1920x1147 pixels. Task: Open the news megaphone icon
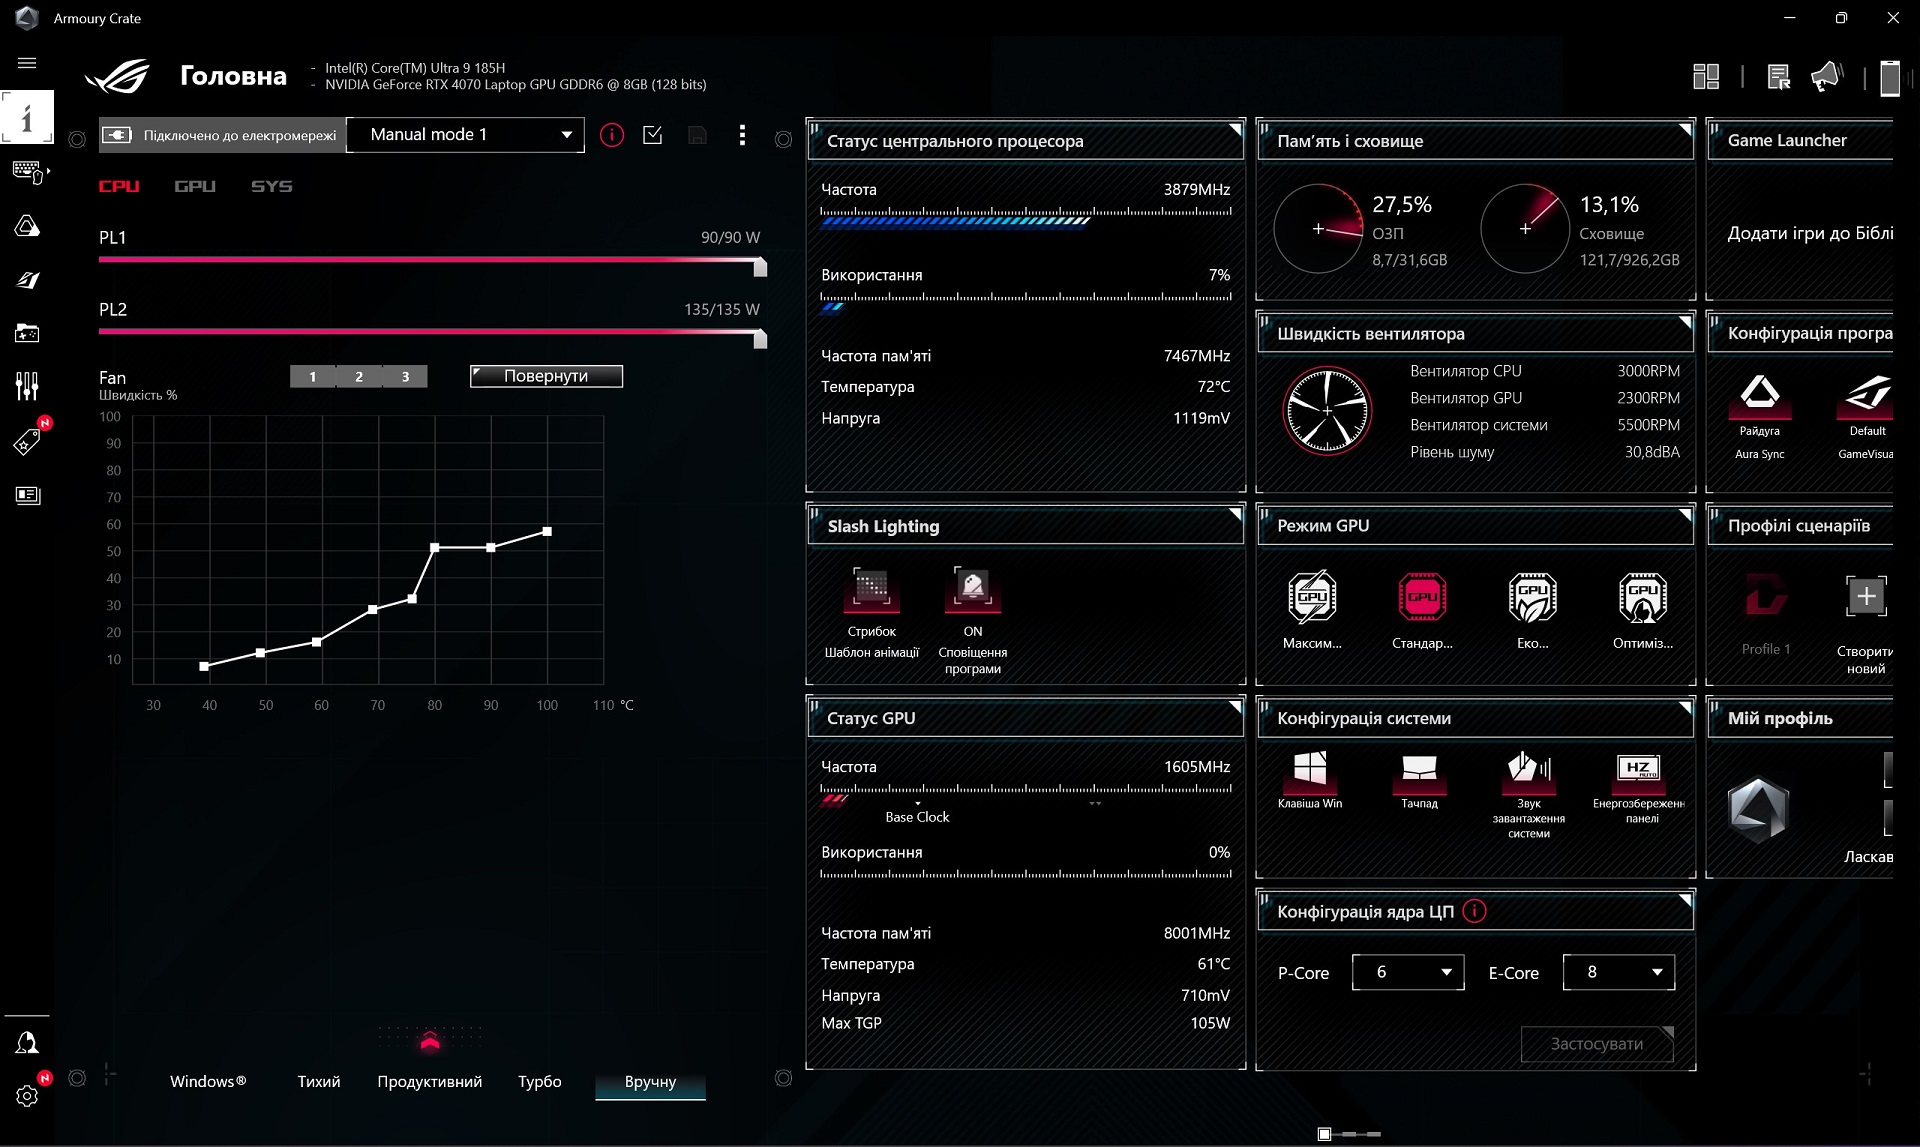(1826, 76)
